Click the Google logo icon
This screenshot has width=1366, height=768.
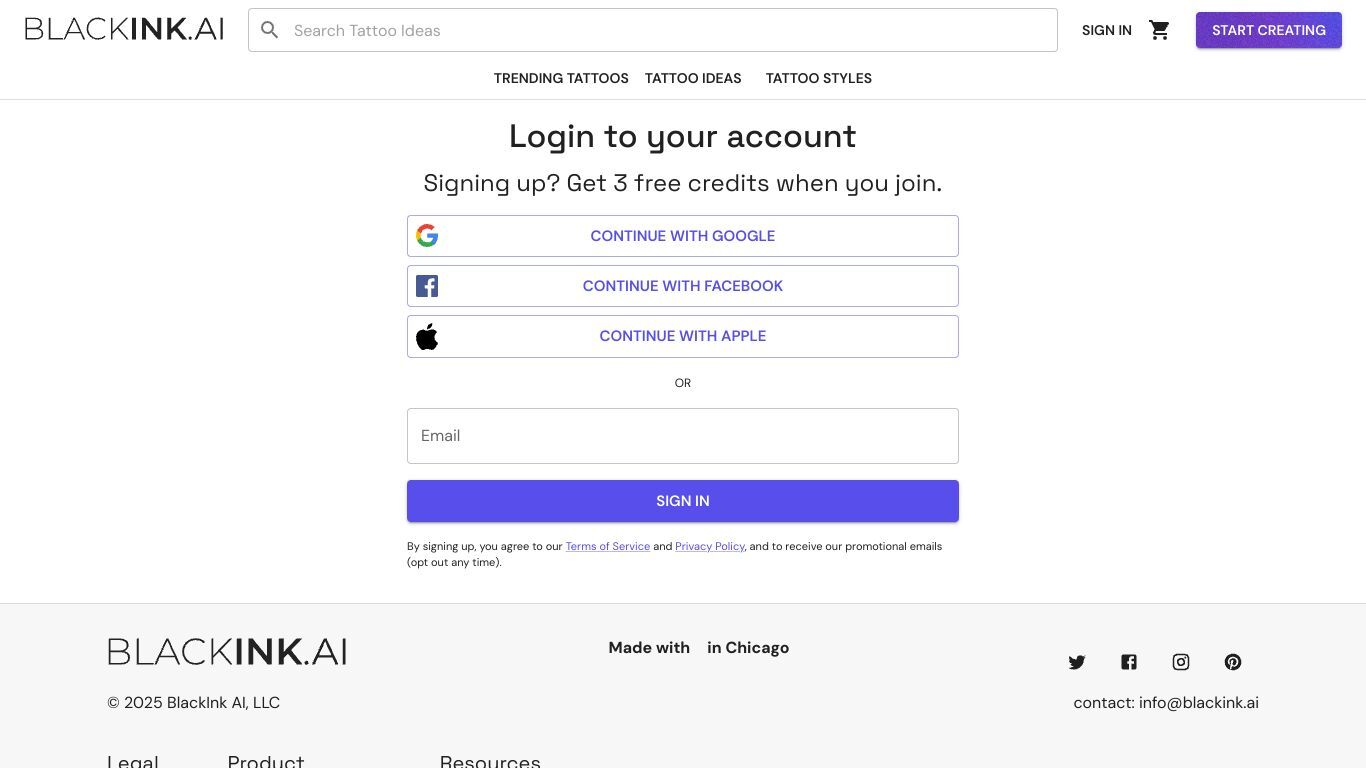tap(427, 236)
